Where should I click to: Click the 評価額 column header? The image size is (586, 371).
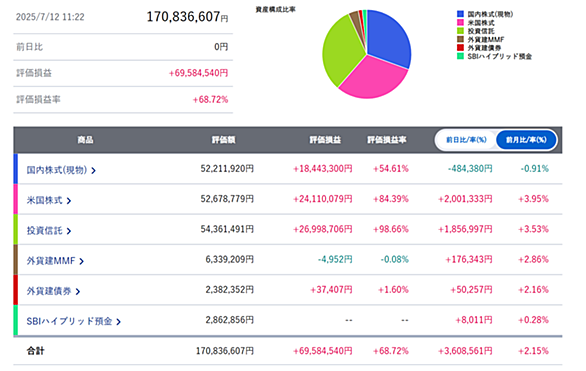point(223,140)
